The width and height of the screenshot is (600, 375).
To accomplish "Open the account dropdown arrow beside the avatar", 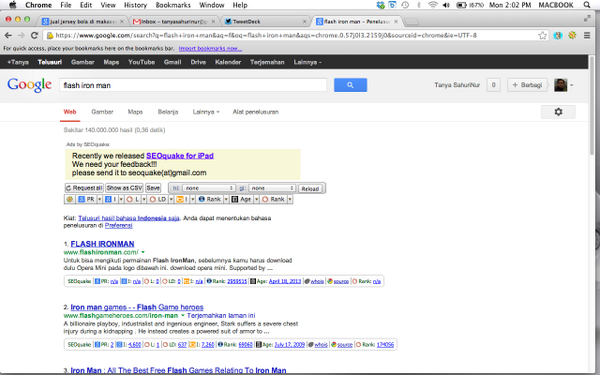I will click(572, 85).
